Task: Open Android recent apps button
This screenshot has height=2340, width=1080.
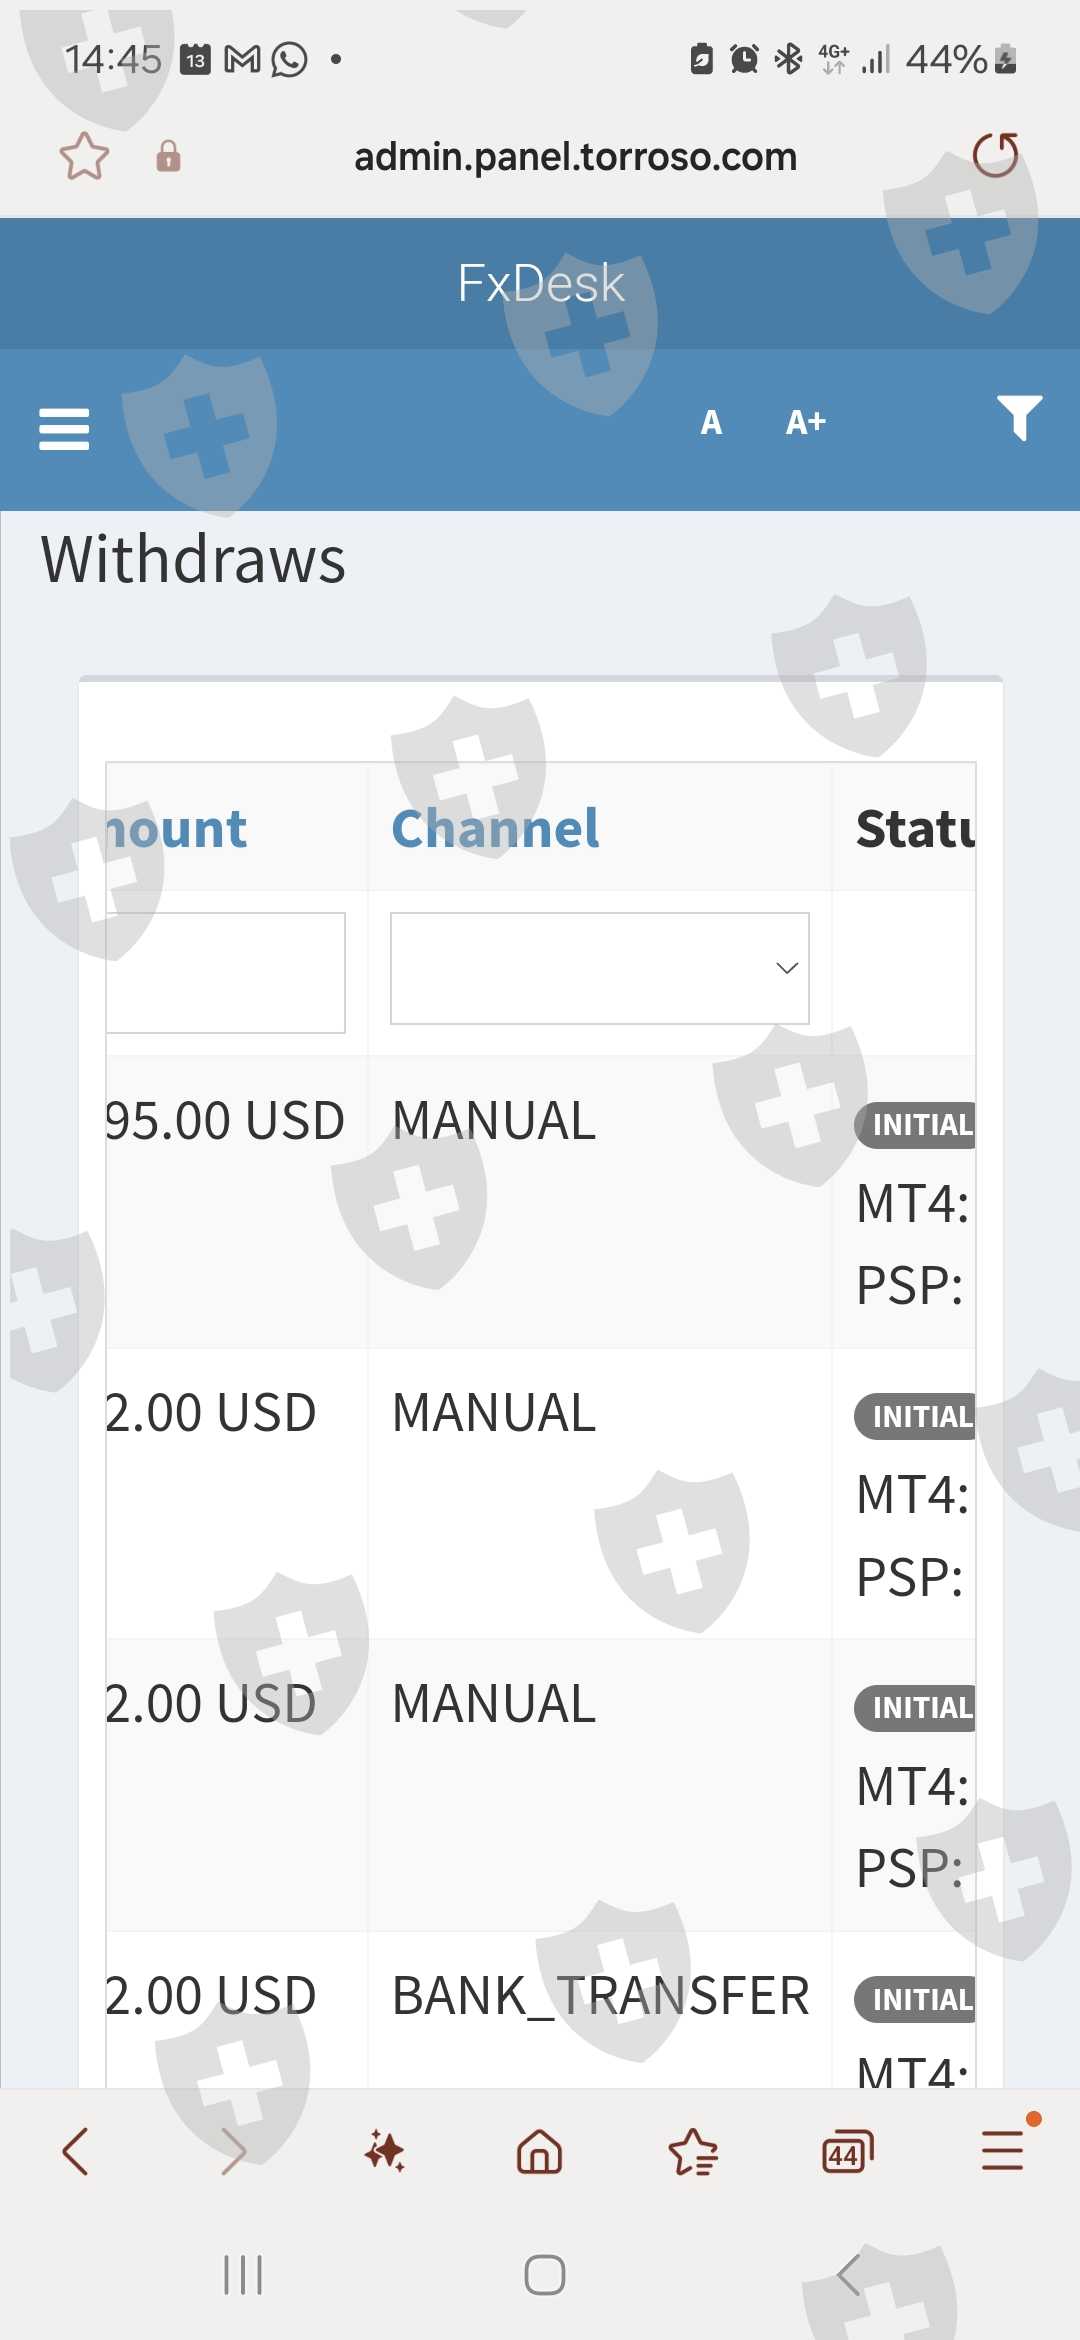Action: tap(243, 2275)
